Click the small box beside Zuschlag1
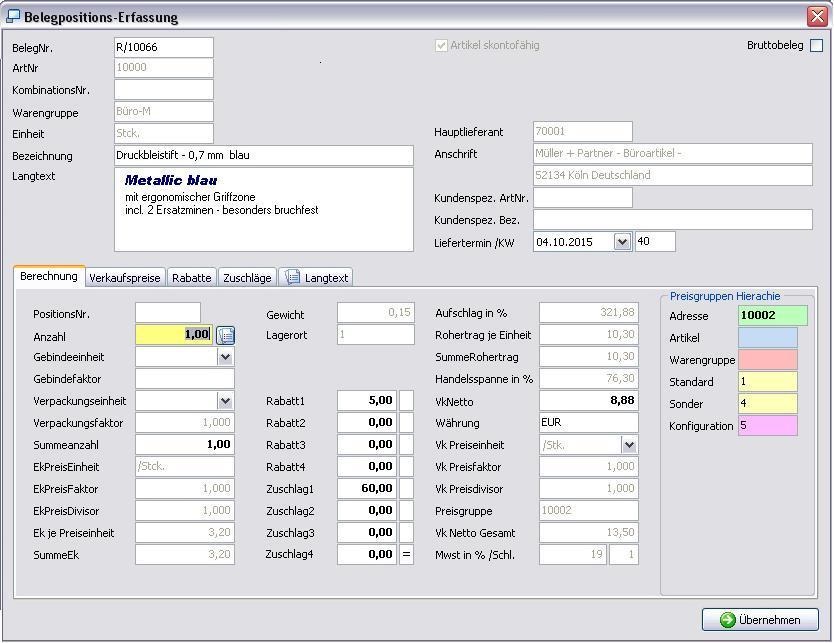The height and width of the screenshot is (643, 834). click(x=406, y=488)
